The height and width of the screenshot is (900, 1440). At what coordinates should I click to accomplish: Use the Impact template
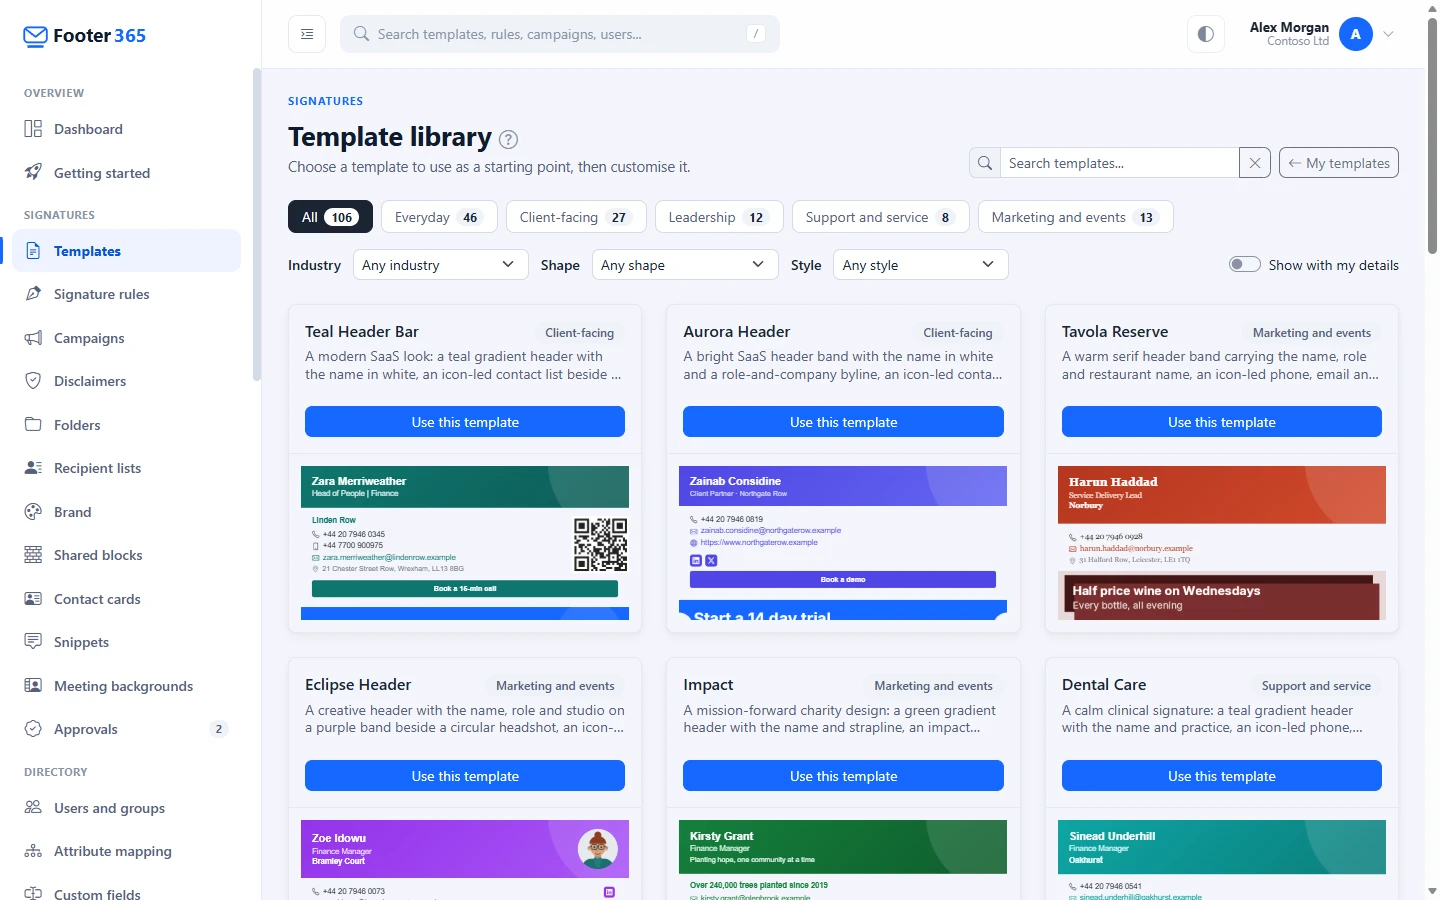coord(843,776)
